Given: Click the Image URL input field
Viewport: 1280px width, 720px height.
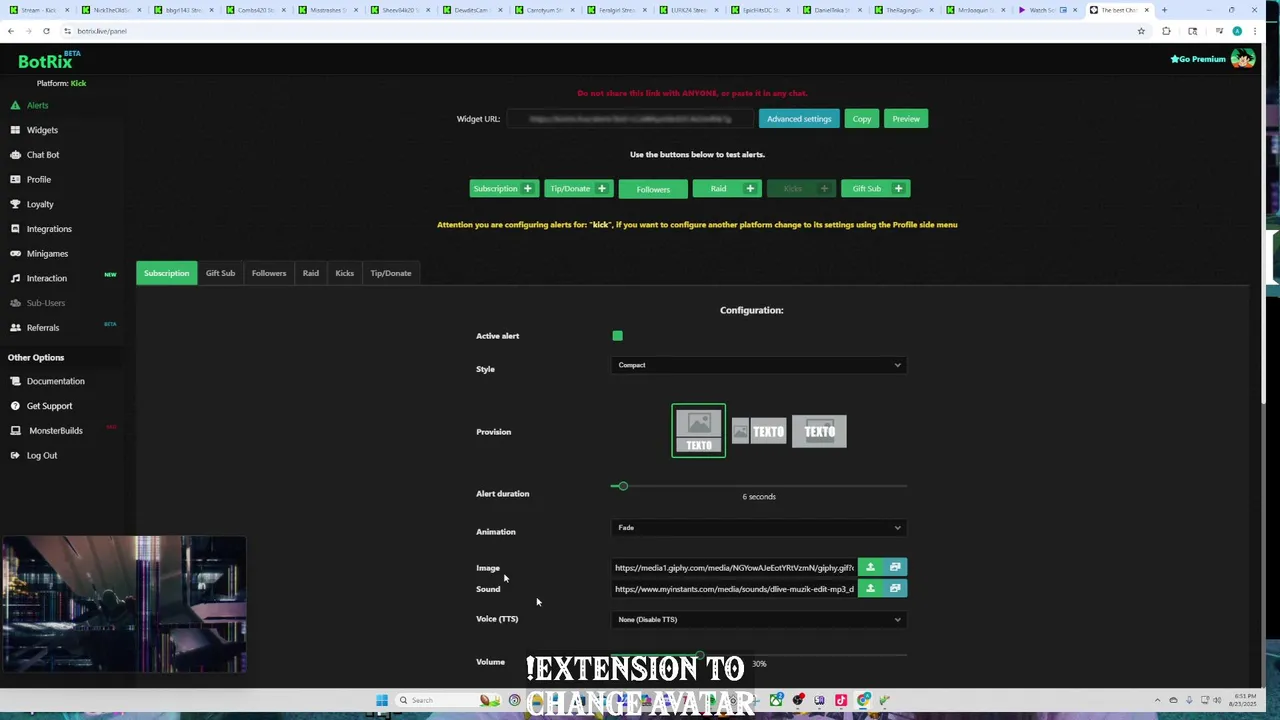Looking at the screenshot, I should pos(734,568).
